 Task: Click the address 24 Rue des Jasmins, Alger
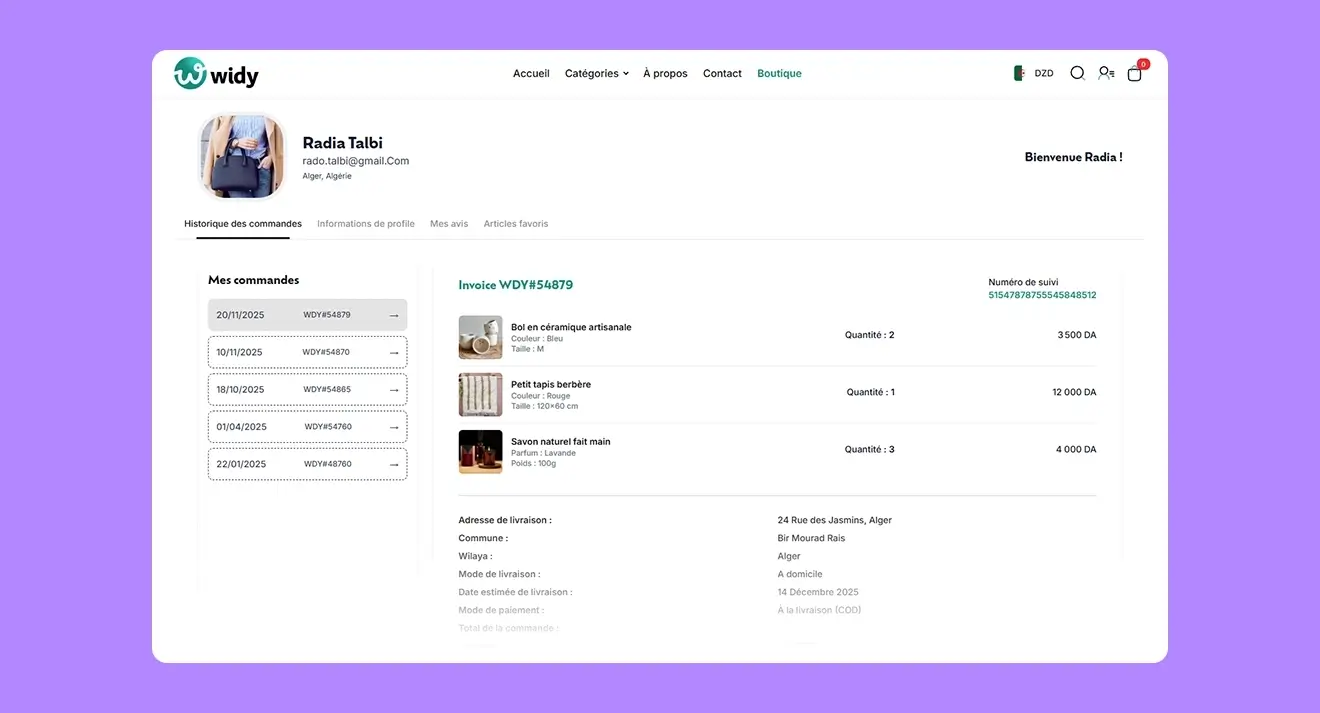click(835, 520)
